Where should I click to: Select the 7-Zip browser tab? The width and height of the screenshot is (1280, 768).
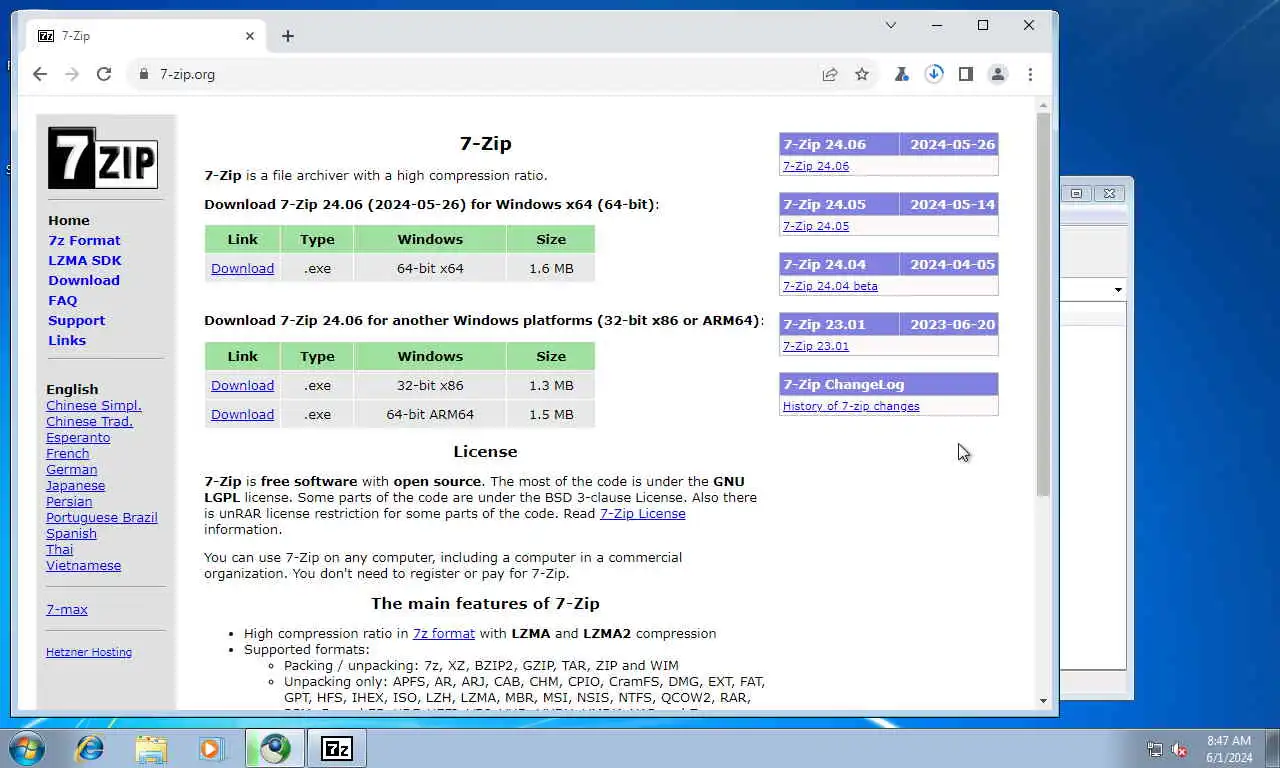point(147,36)
